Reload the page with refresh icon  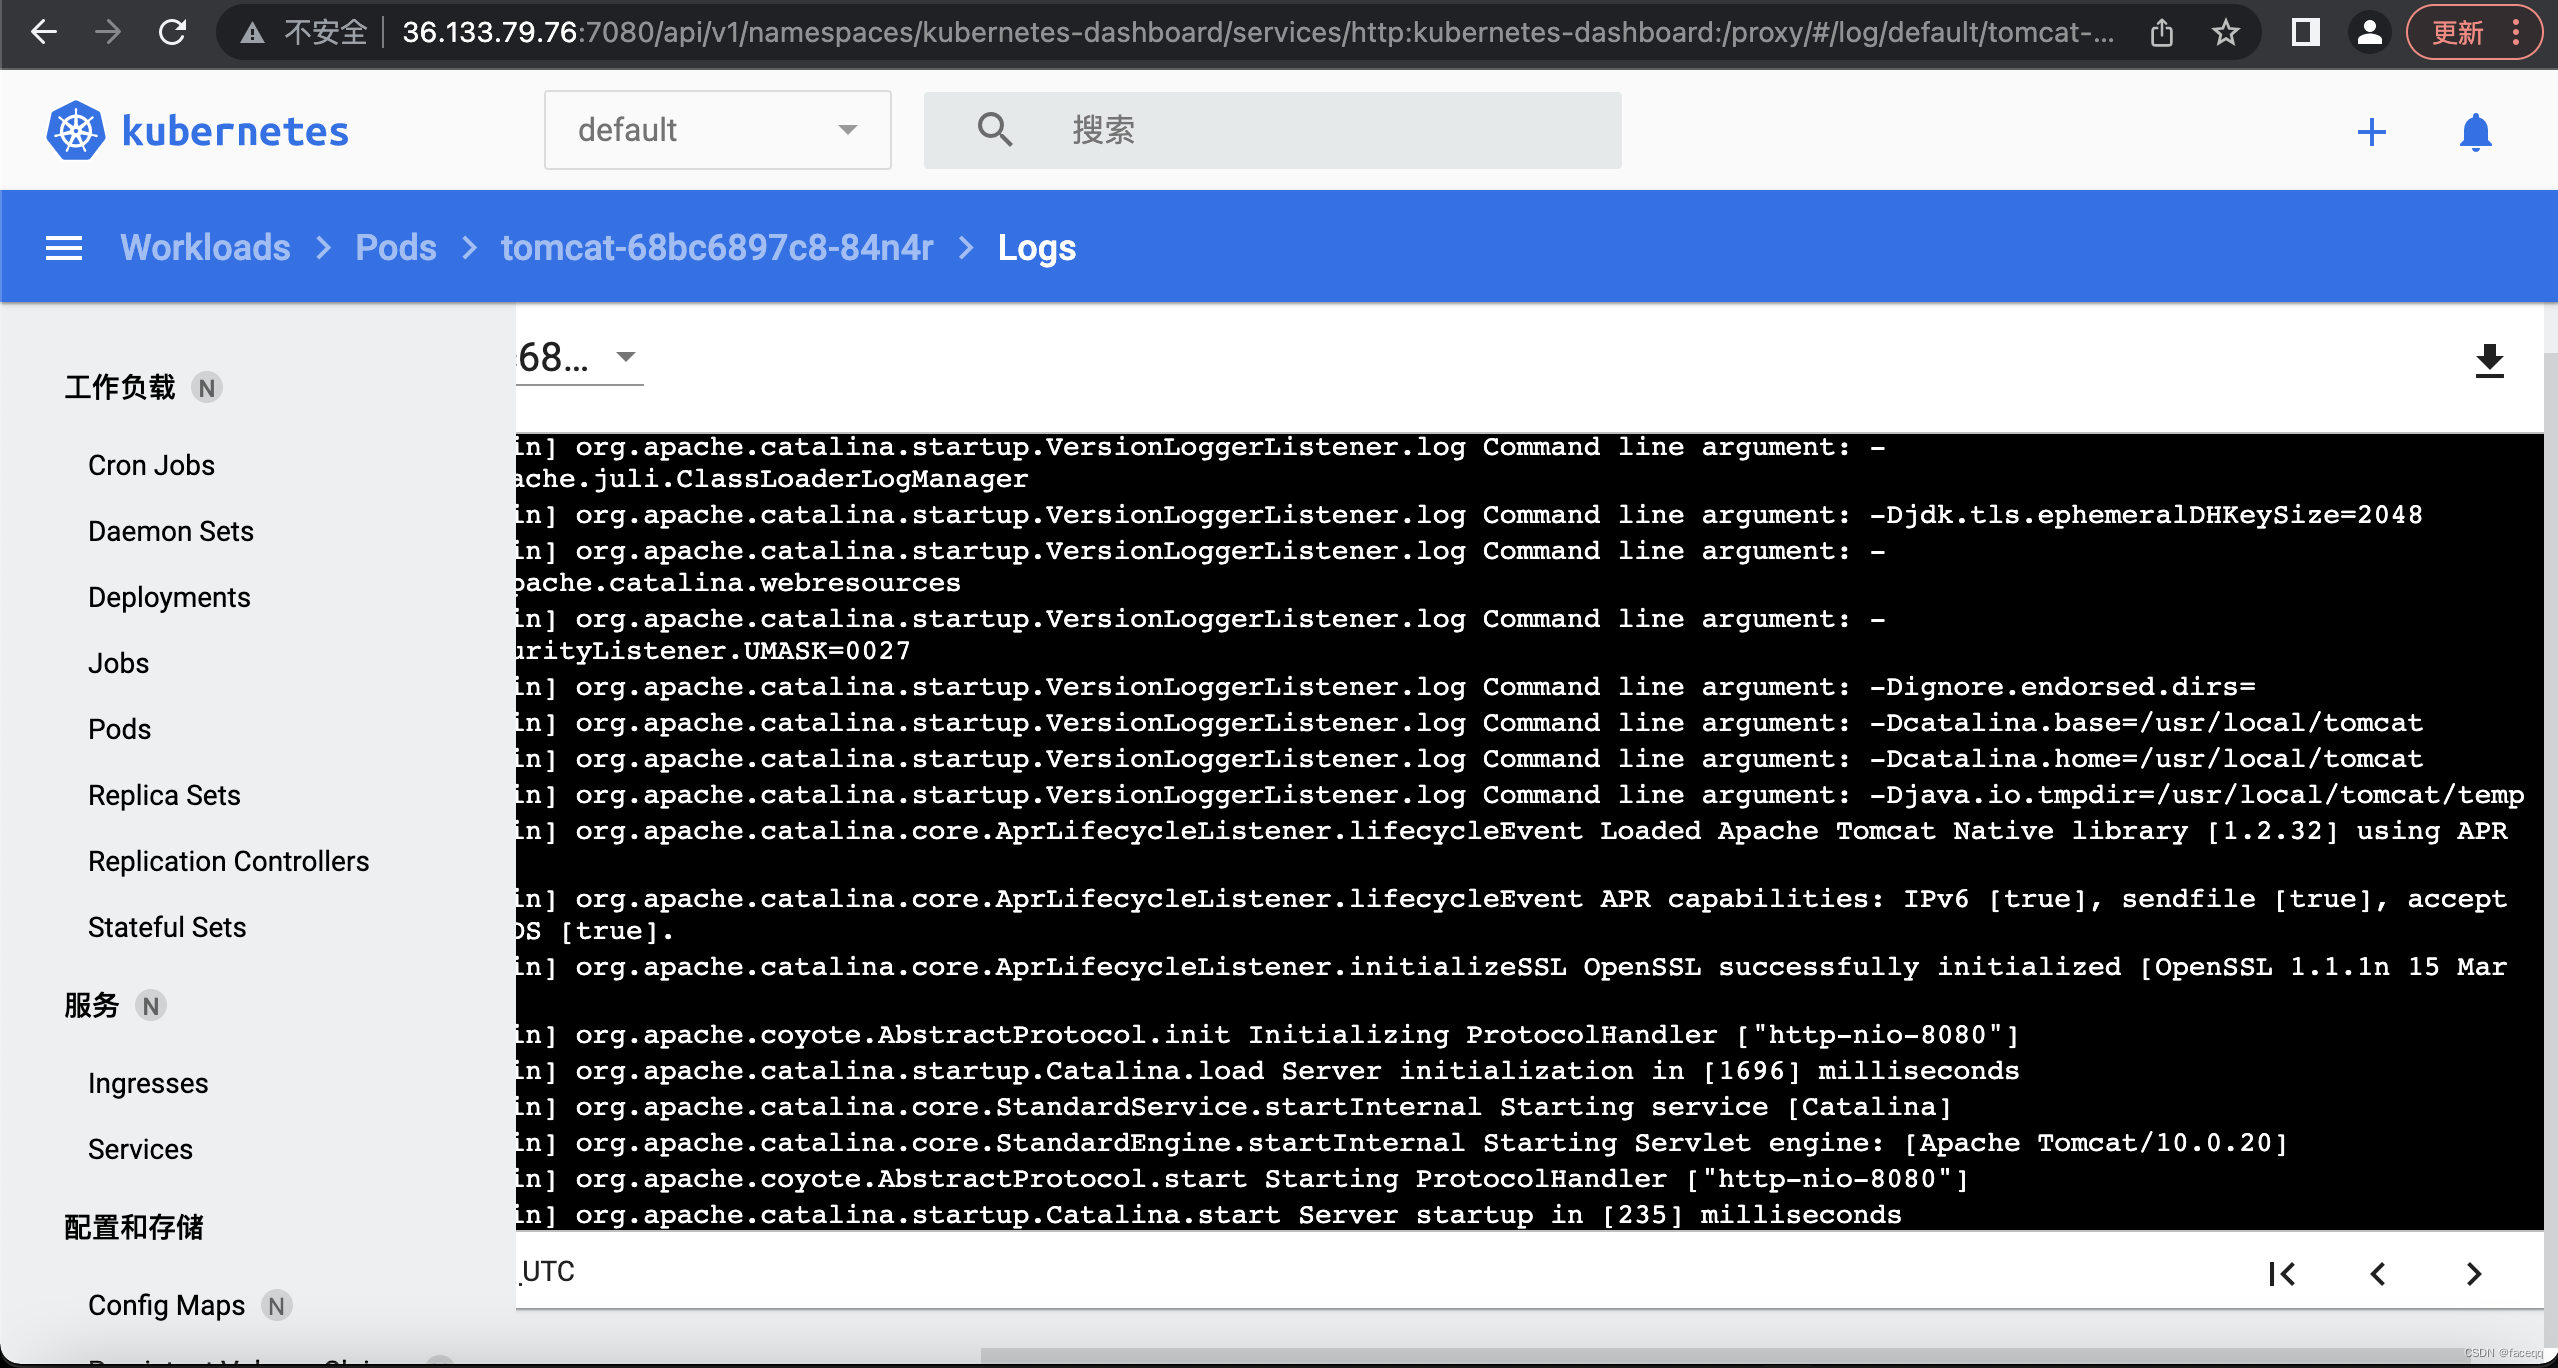(172, 32)
